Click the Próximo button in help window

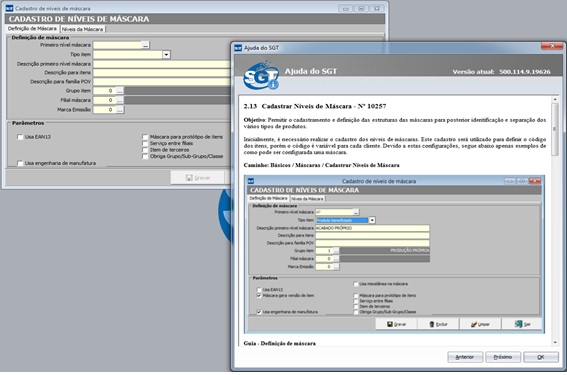(x=503, y=357)
